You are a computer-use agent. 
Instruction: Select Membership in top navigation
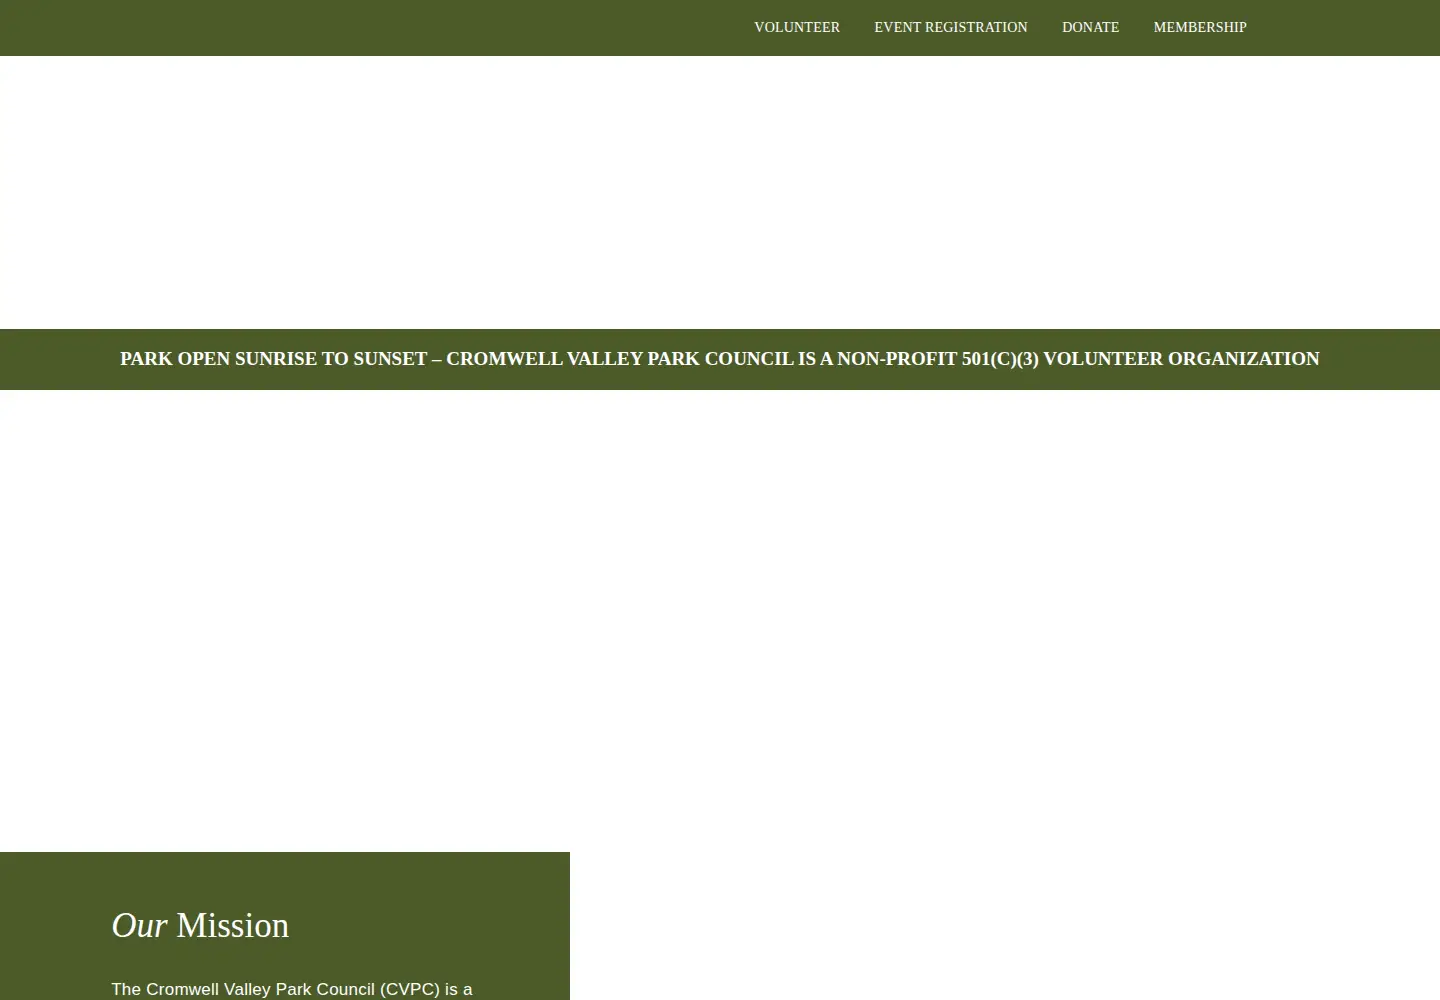pyautogui.click(x=1199, y=27)
